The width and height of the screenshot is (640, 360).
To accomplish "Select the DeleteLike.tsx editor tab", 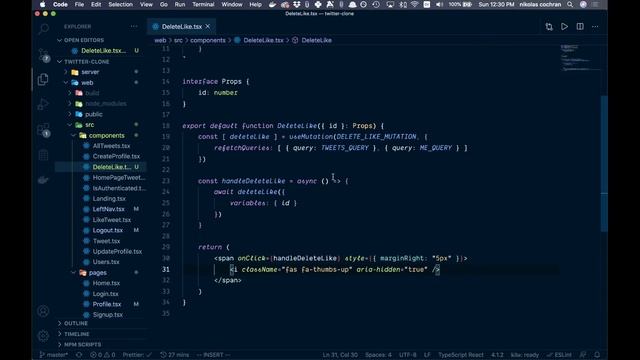I will coord(182,27).
